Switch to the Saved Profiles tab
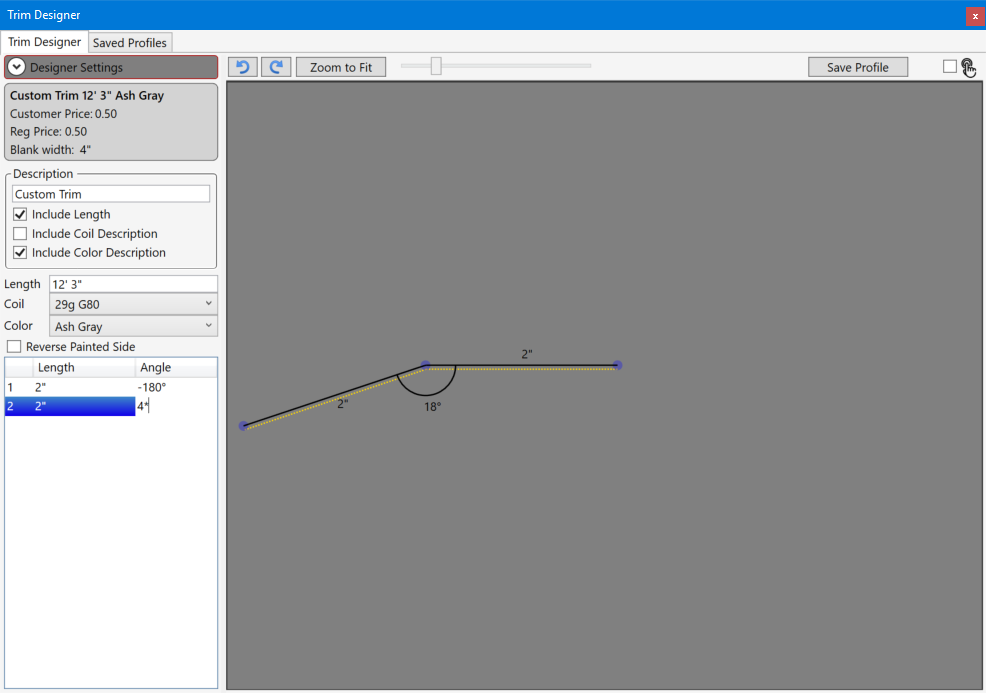 [130, 43]
